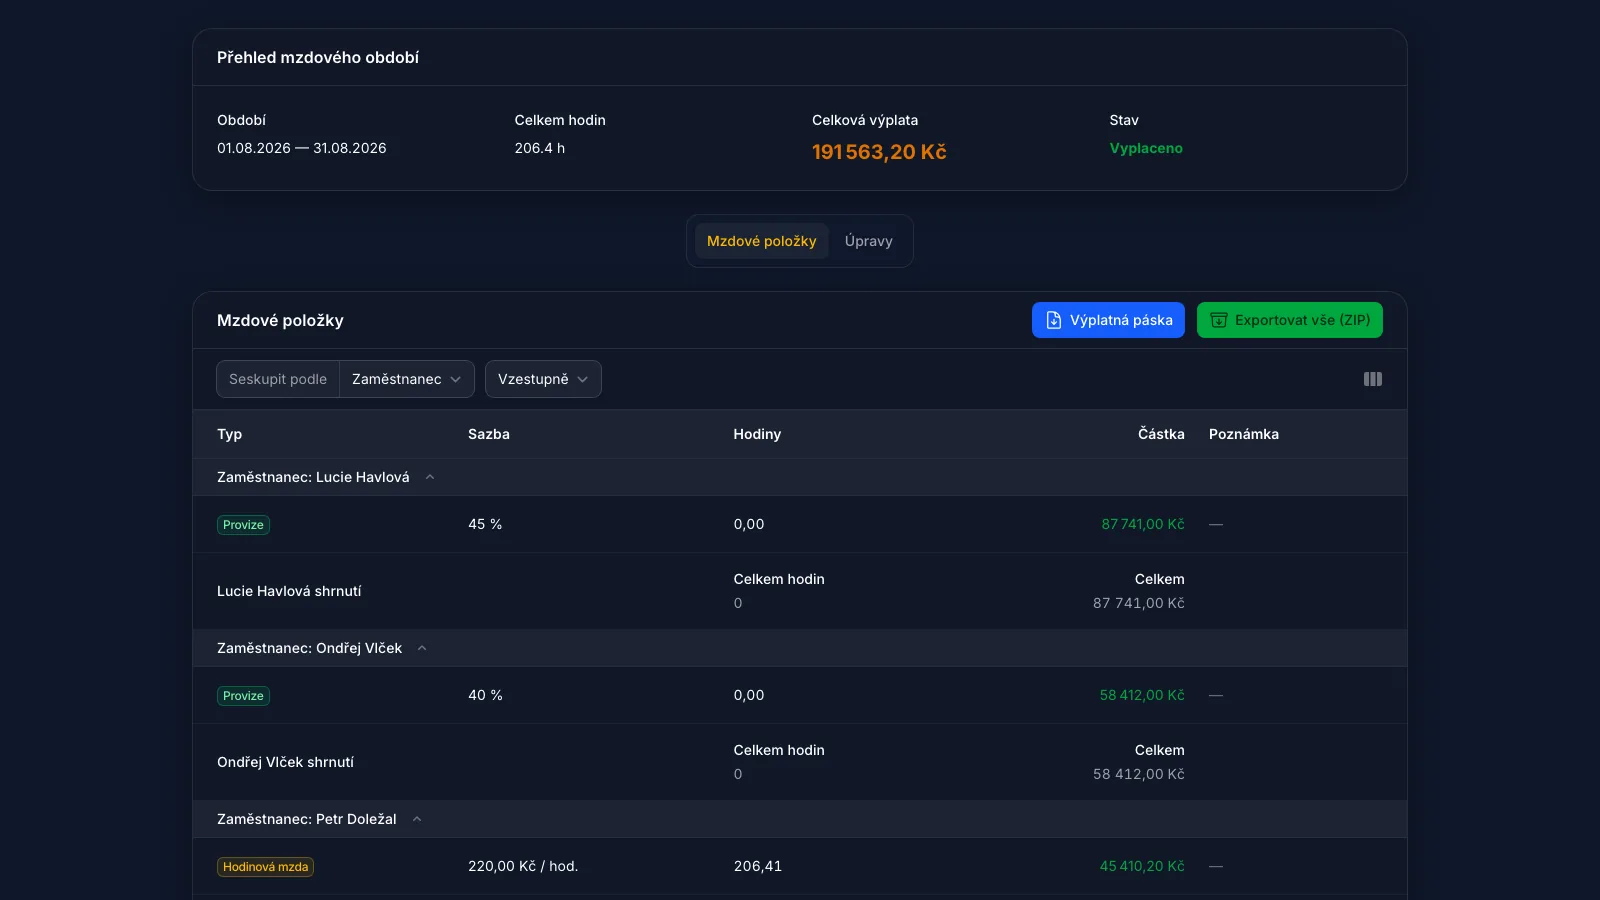The image size is (1600, 900).
Task: Click Ondřej Vlček shrnutí row label
Action: [x=285, y=762]
